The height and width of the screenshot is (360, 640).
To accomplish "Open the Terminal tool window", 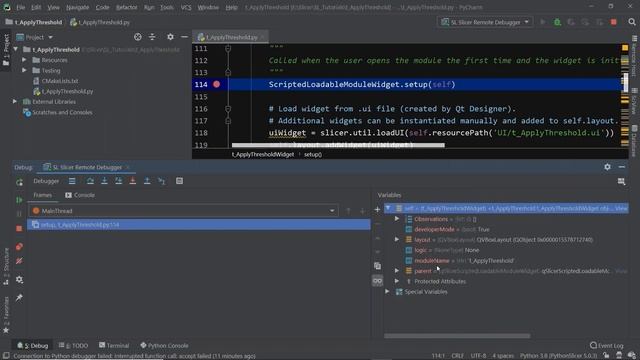I will (114, 345).
